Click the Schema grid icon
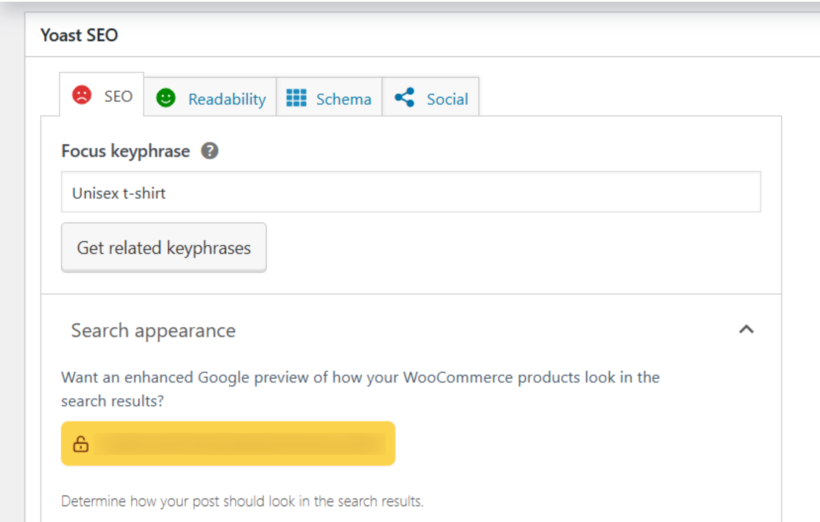 click(x=297, y=98)
